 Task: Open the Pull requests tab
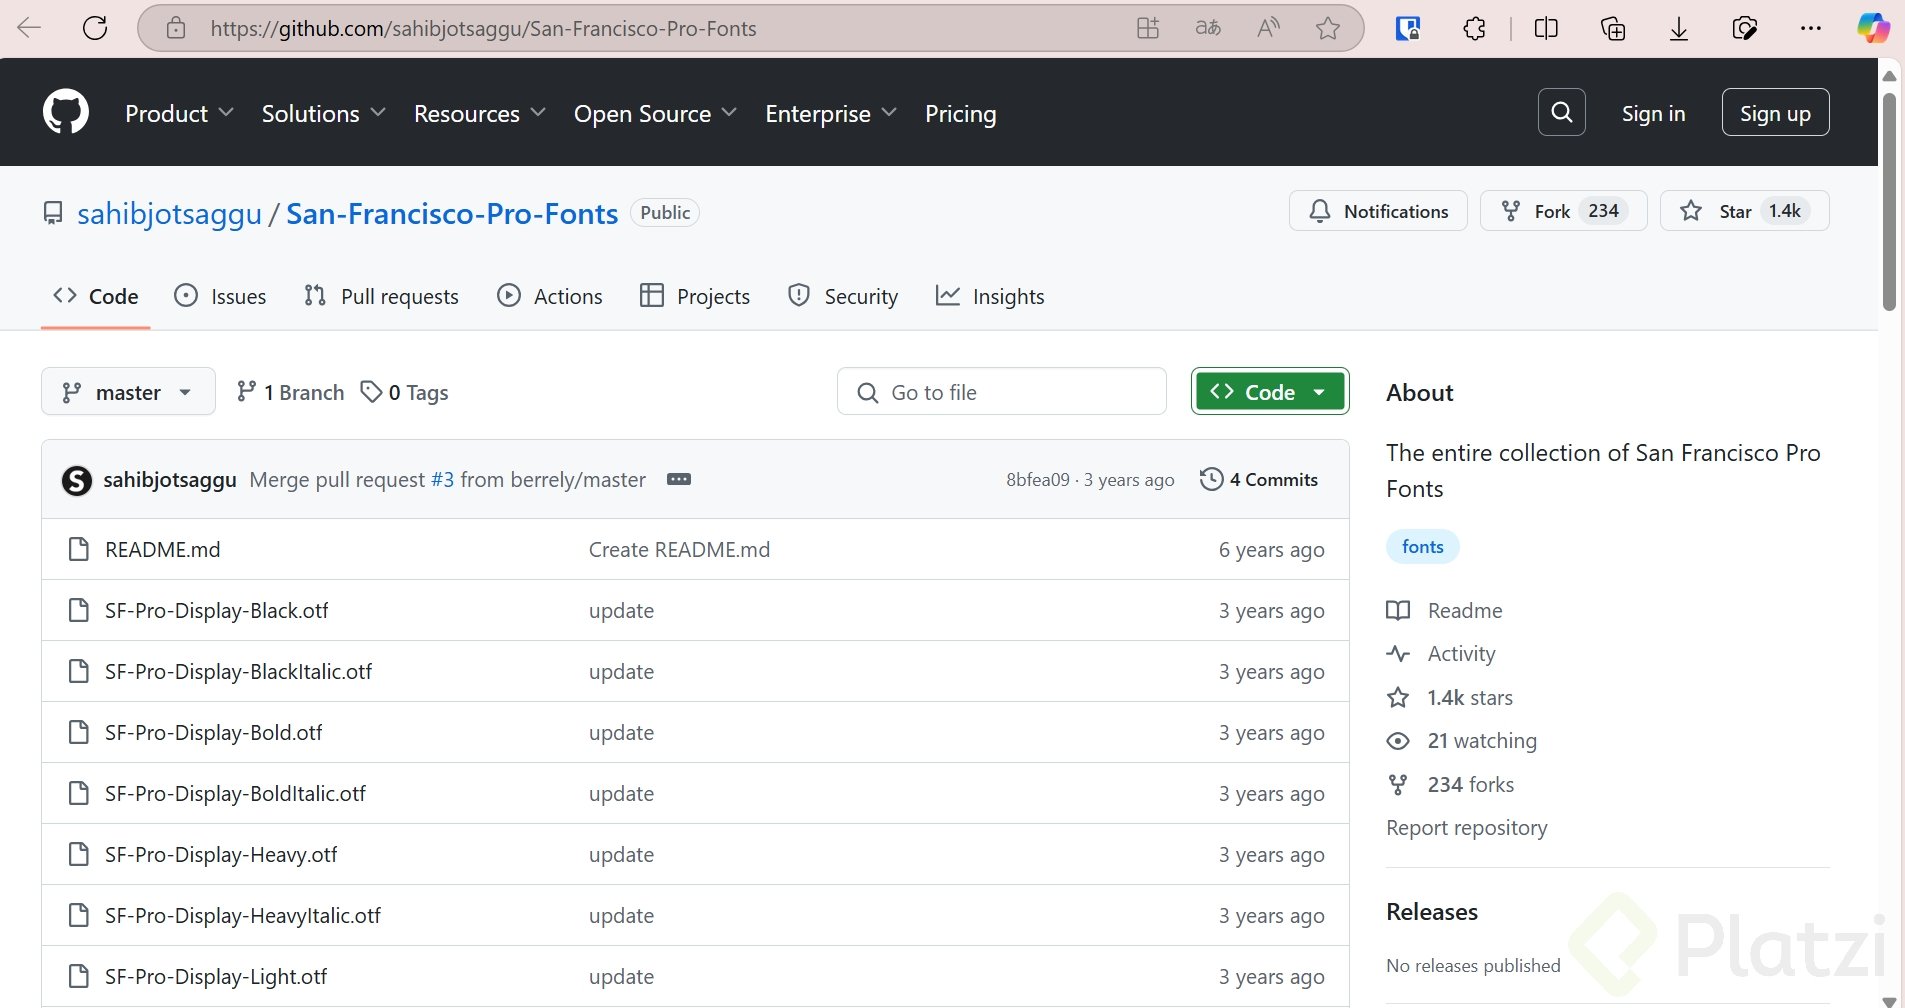pos(381,296)
